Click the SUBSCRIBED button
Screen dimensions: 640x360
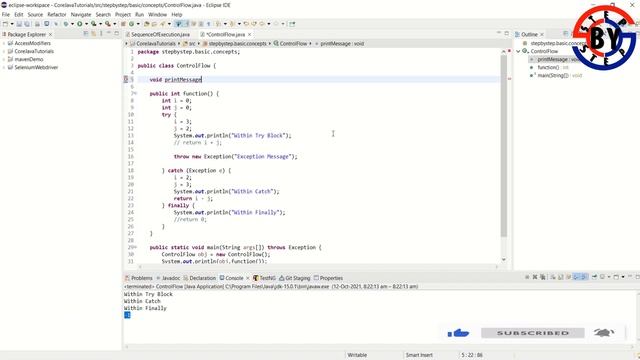click(533, 333)
